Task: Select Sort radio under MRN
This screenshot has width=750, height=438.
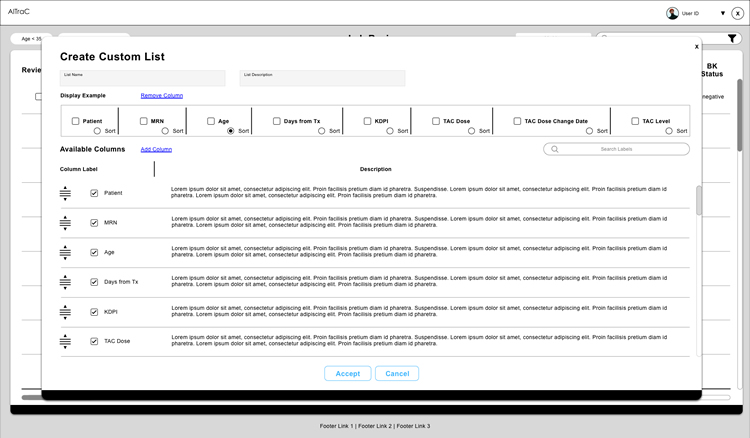Action: (165, 131)
